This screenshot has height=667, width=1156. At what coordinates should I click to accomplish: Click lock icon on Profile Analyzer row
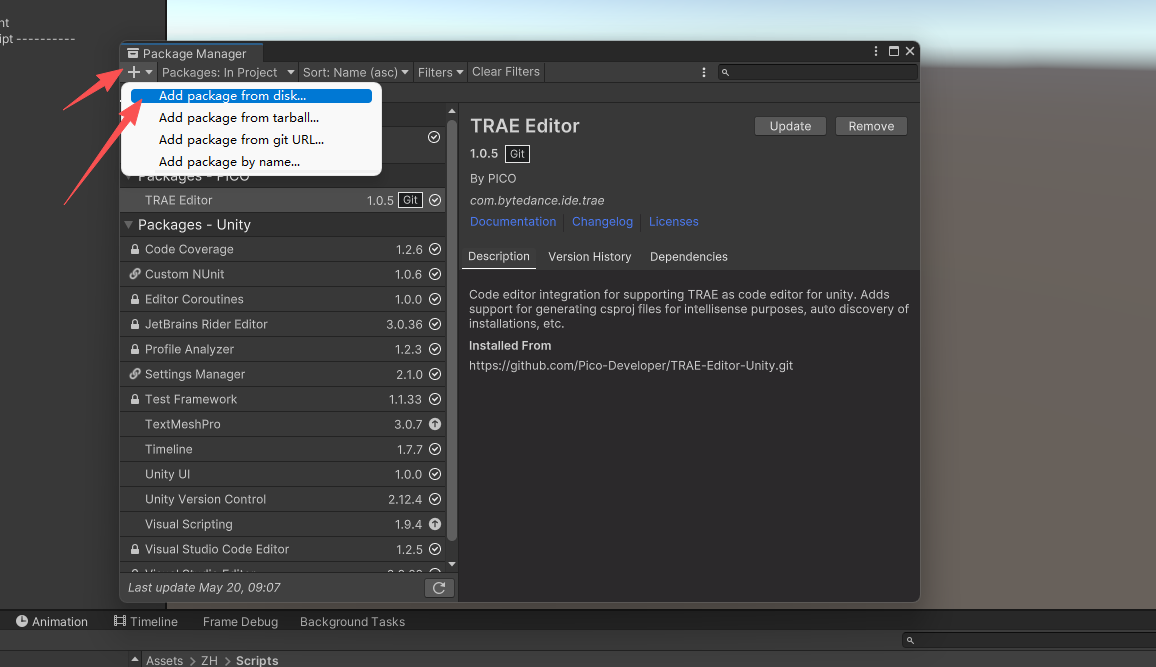135,349
